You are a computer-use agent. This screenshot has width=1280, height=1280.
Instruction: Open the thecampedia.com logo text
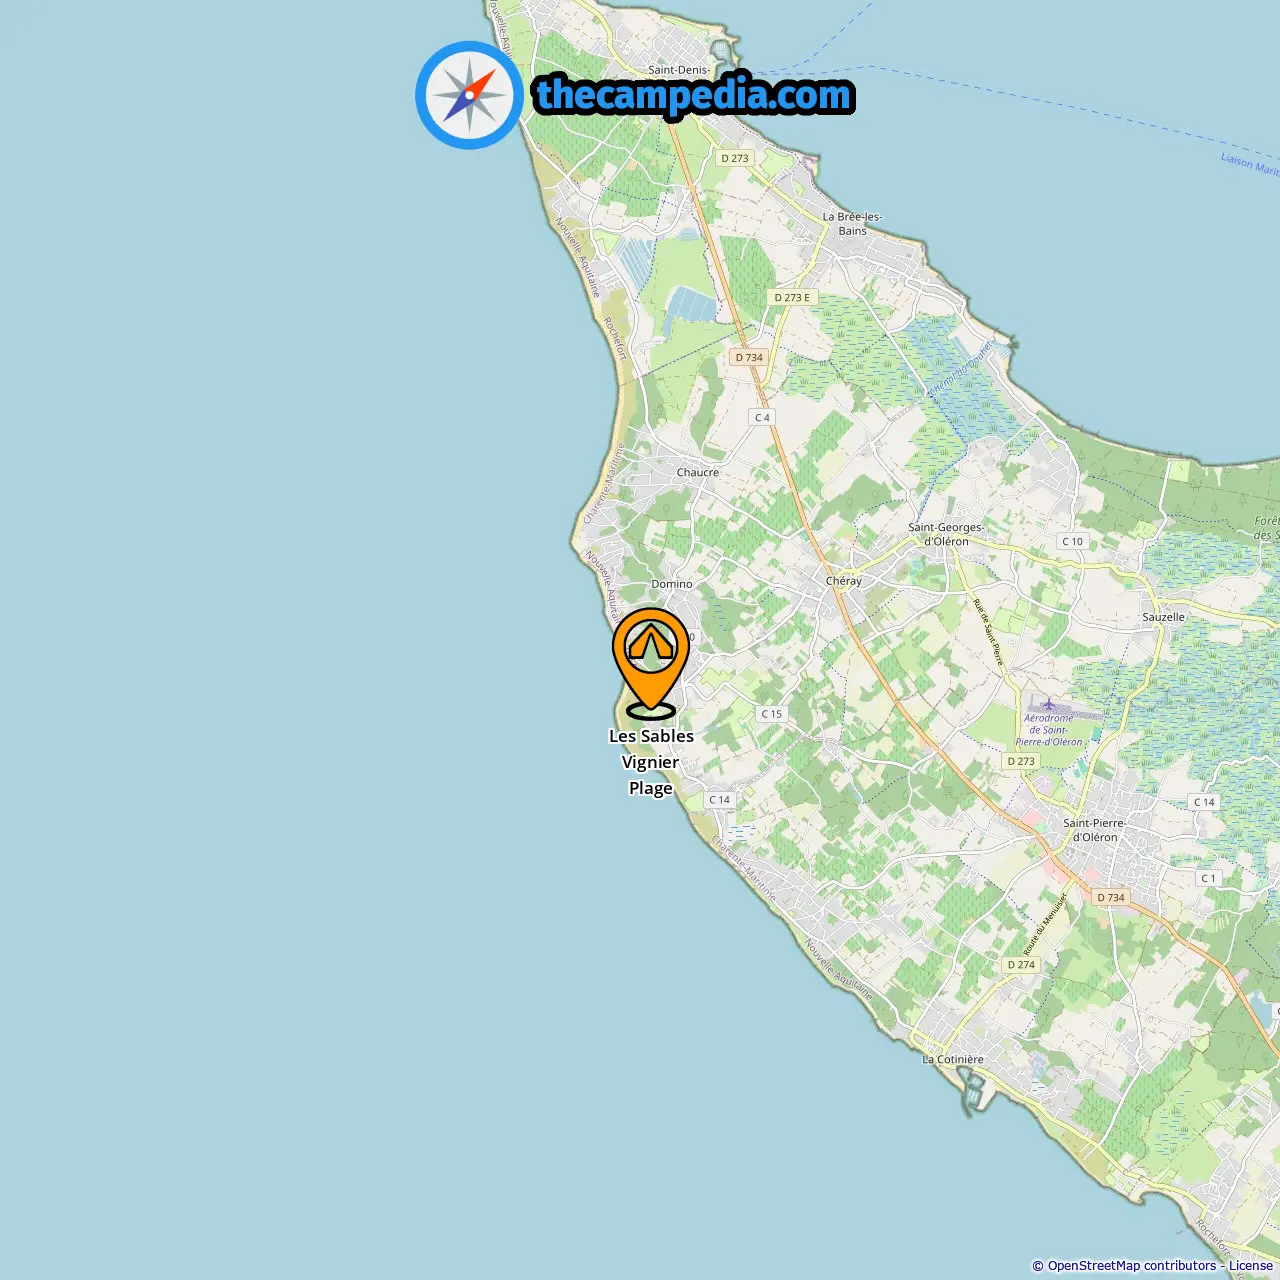point(694,95)
